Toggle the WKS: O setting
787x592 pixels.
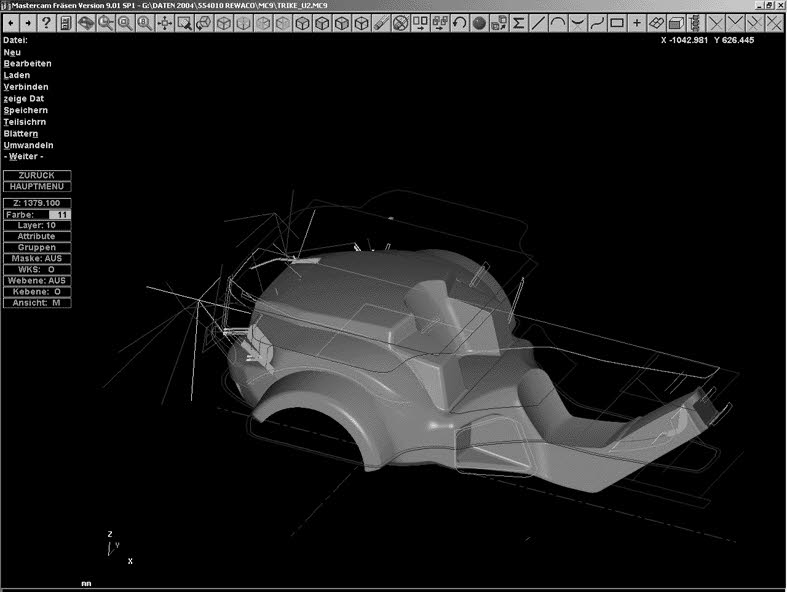pyautogui.click(x=37, y=269)
